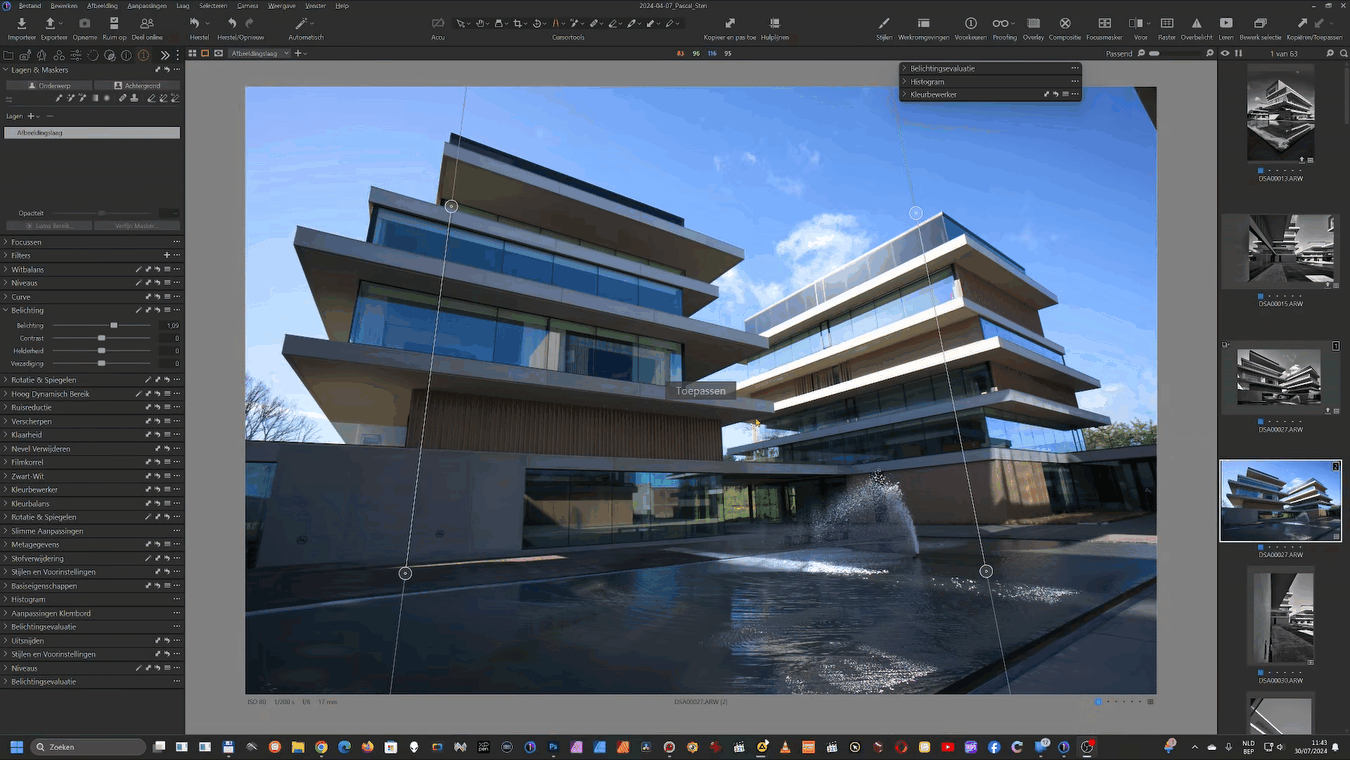
Task: Open Photoshop from the Windows taskbar
Action: [553, 747]
